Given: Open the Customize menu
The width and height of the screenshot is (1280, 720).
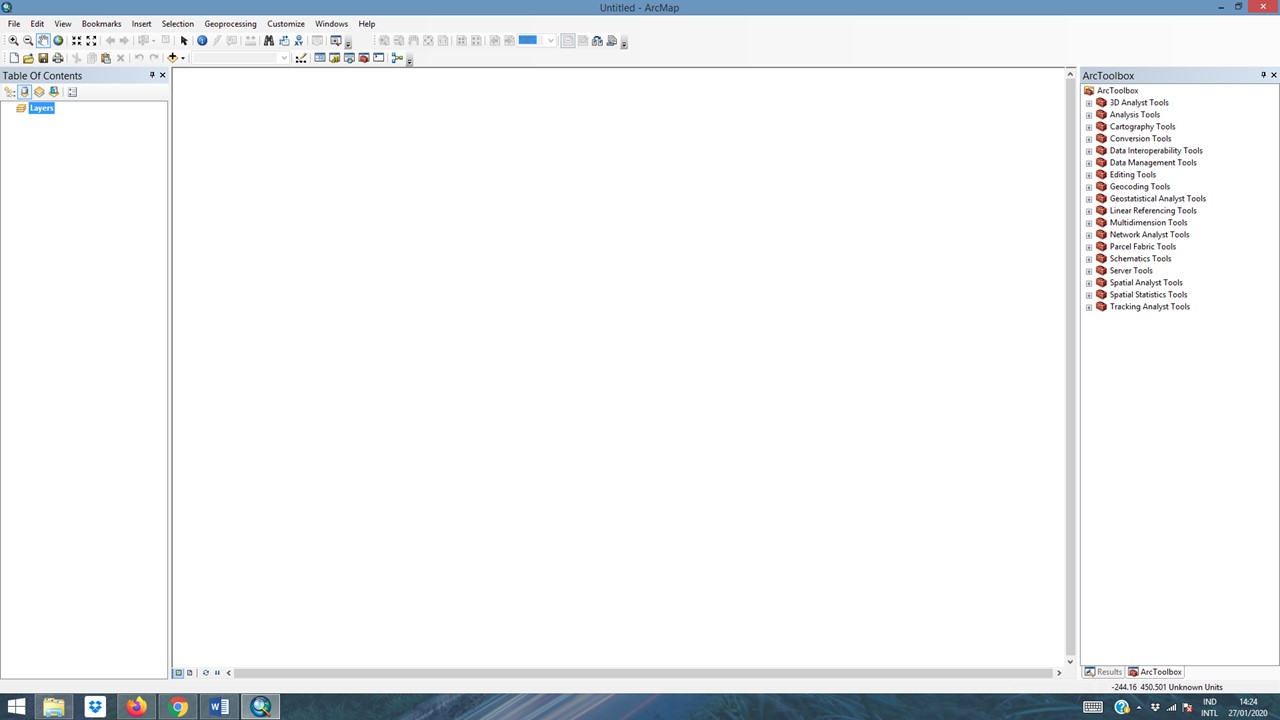Looking at the screenshot, I should tap(286, 24).
